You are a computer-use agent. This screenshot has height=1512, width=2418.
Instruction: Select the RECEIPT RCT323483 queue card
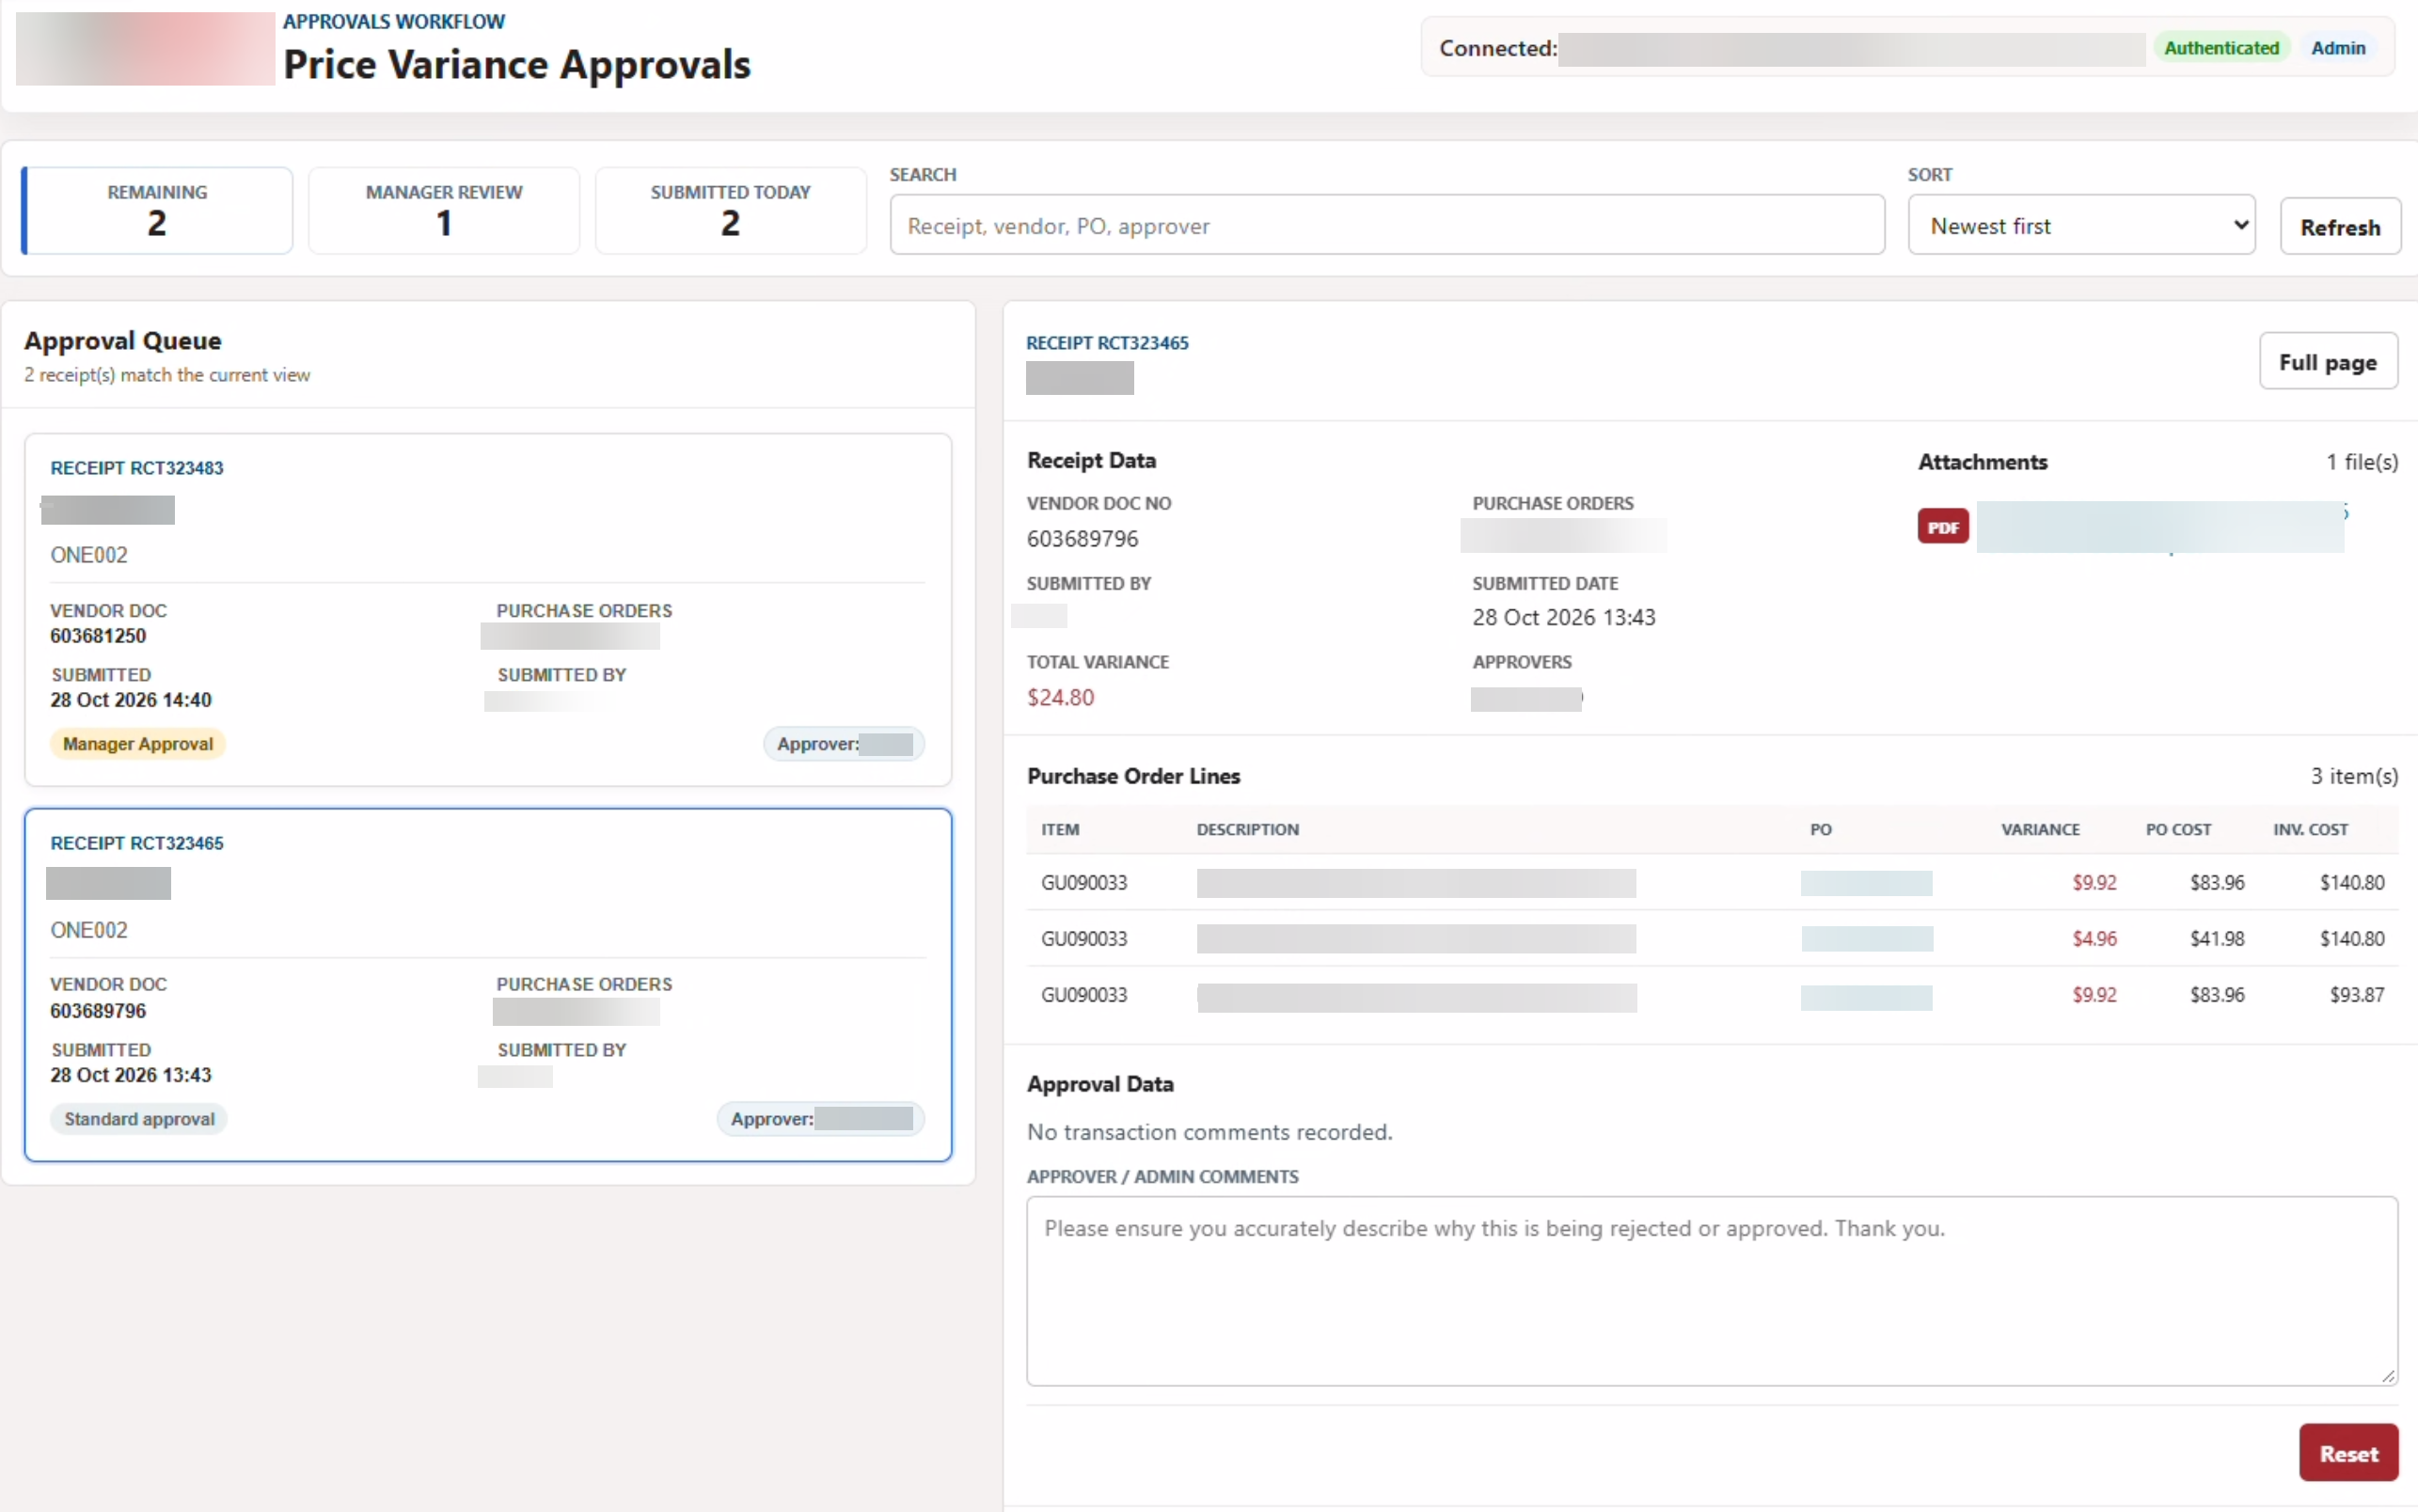tap(488, 609)
